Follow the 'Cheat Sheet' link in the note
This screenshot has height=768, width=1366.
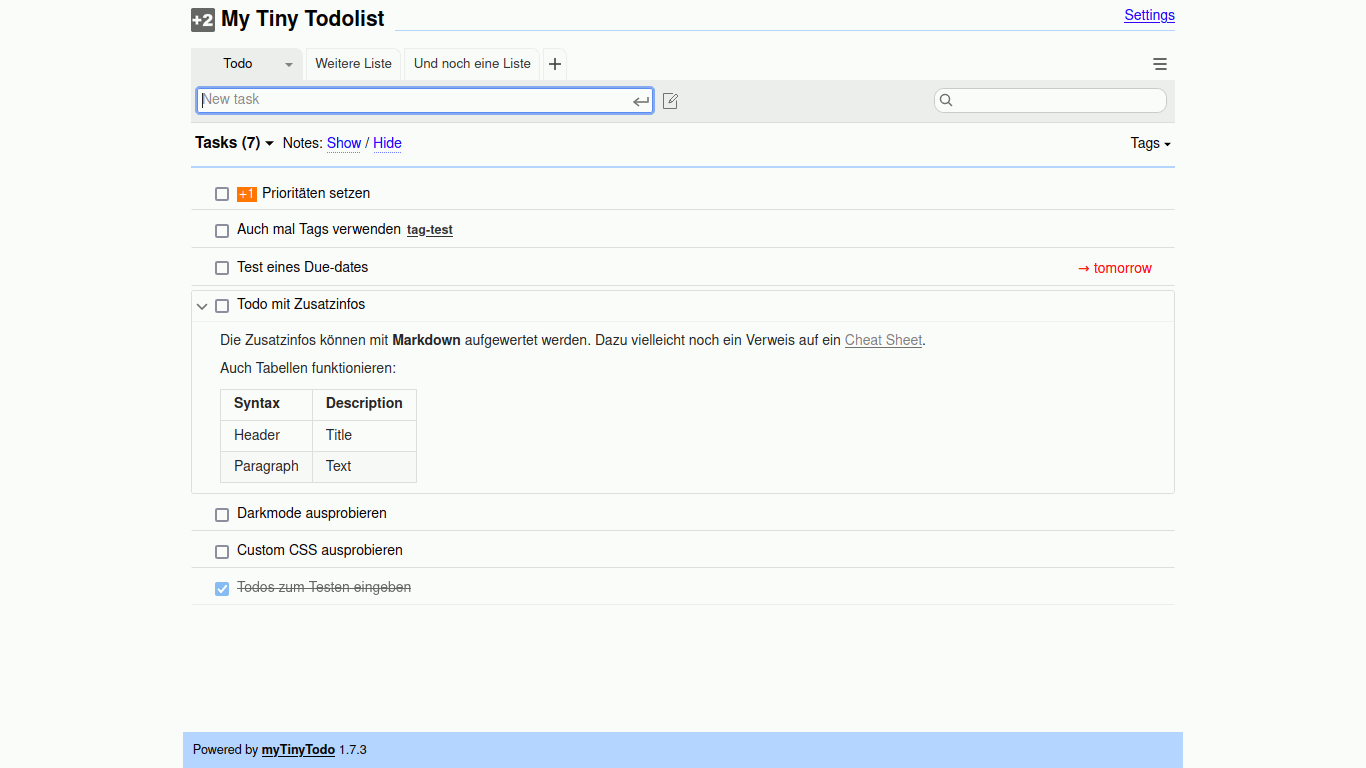(x=883, y=340)
